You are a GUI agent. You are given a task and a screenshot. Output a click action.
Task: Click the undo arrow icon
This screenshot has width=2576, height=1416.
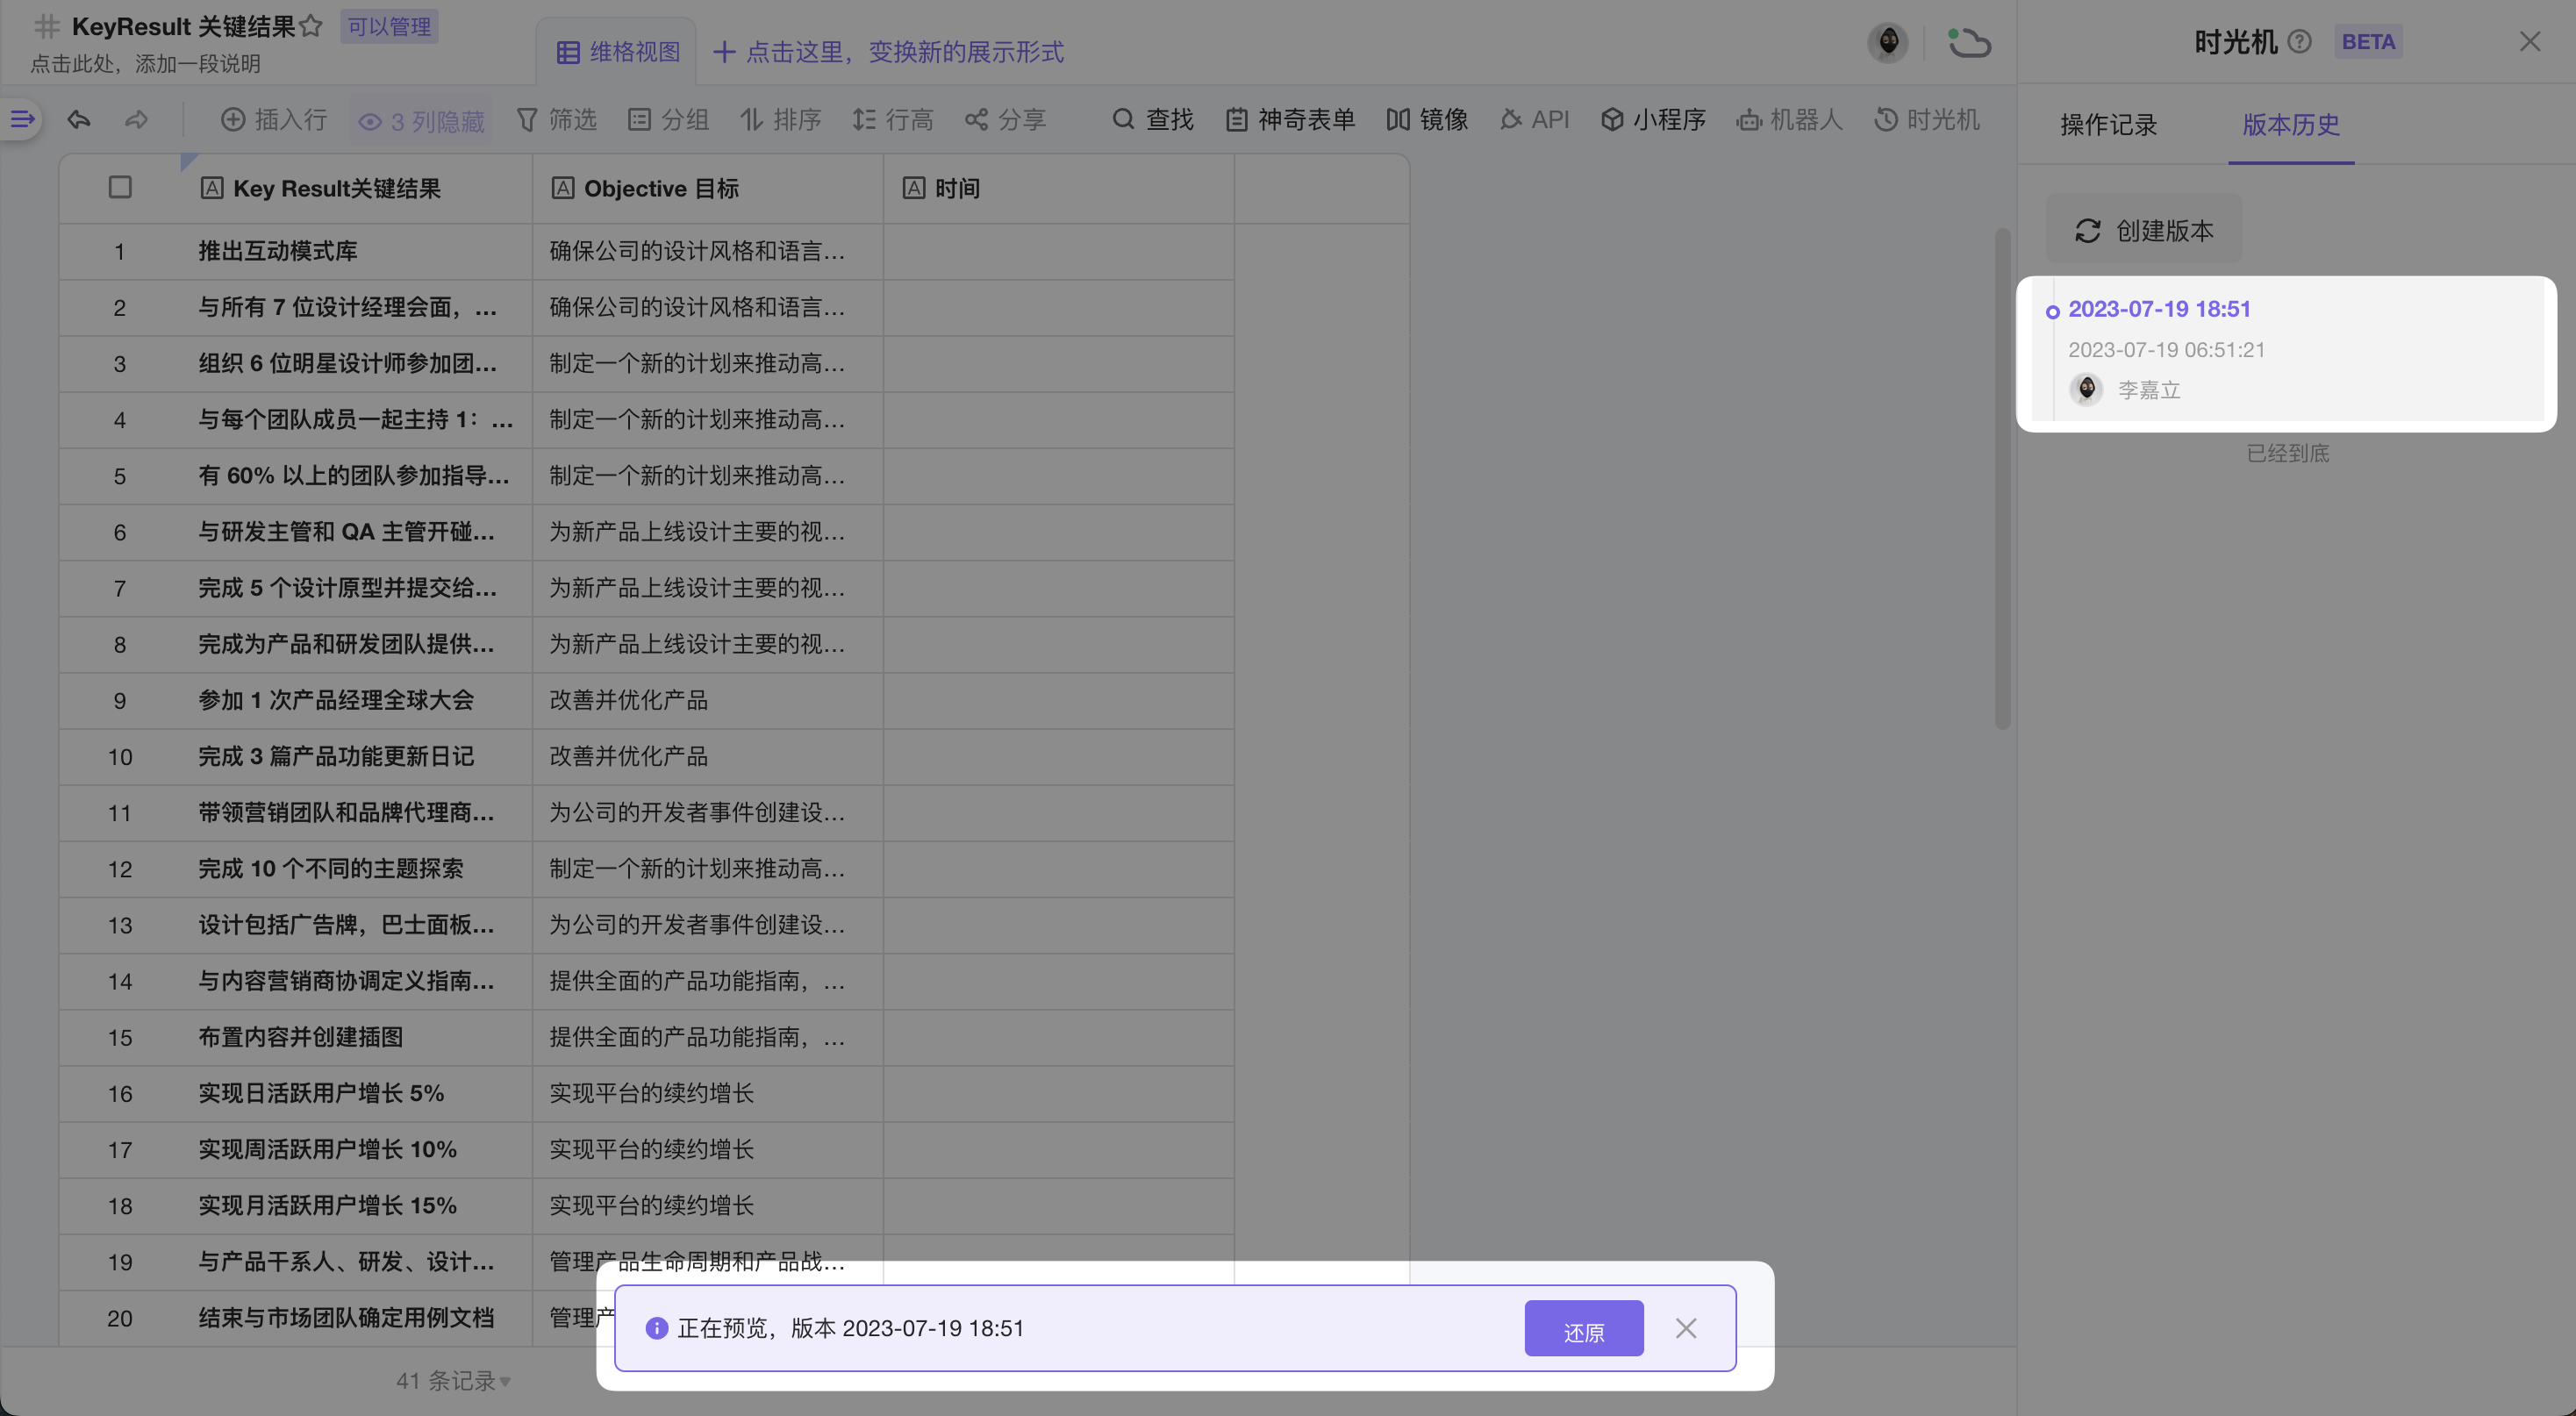(x=79, y=121)
